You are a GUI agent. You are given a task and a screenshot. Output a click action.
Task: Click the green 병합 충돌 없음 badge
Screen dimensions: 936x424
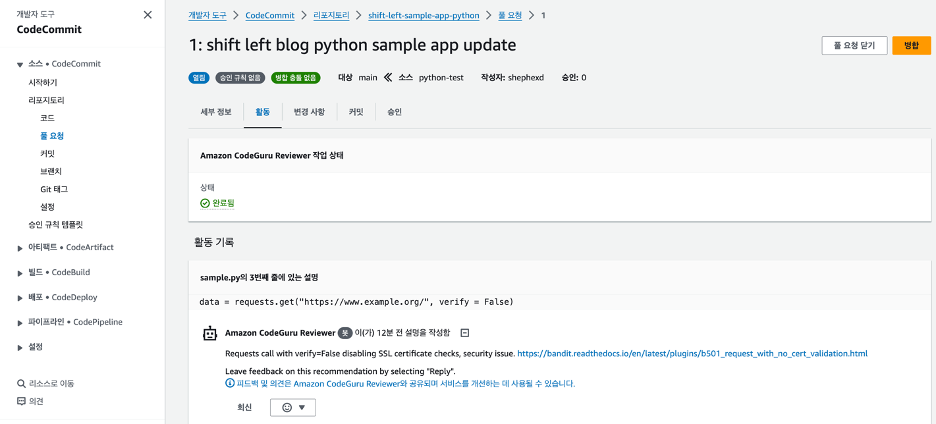[296, 78]
